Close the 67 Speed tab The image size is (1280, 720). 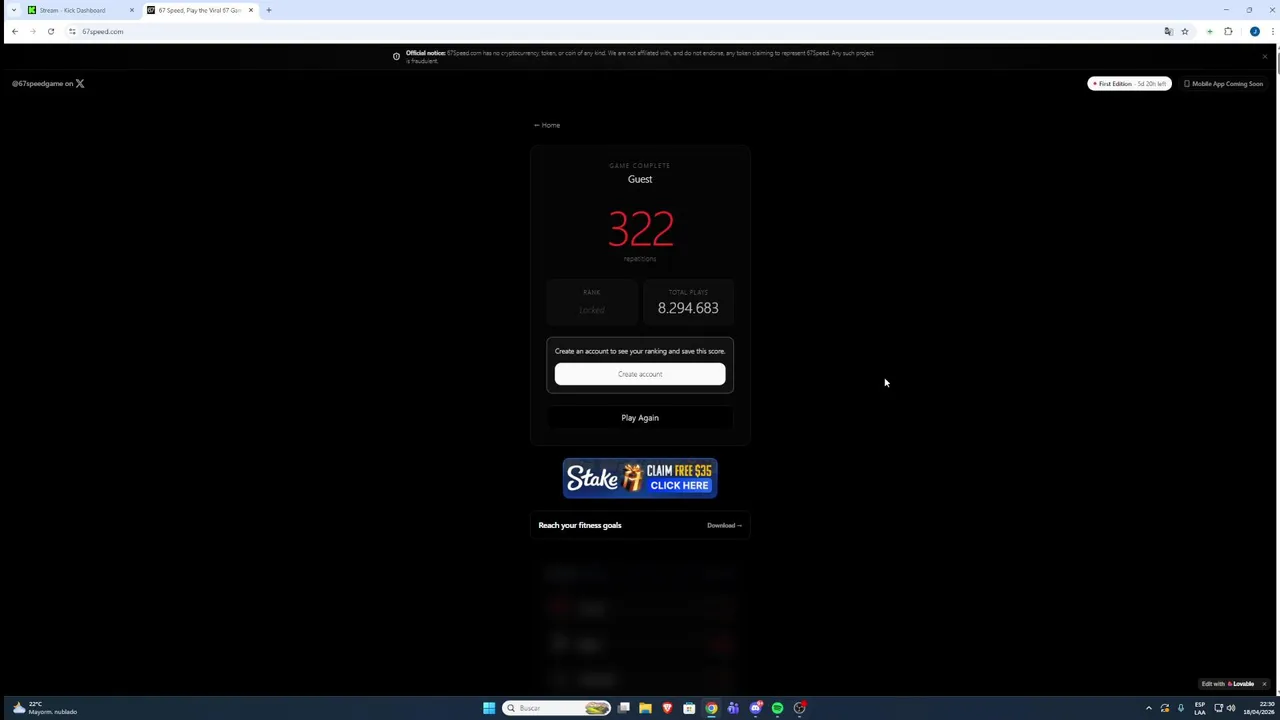click(250, 10)
